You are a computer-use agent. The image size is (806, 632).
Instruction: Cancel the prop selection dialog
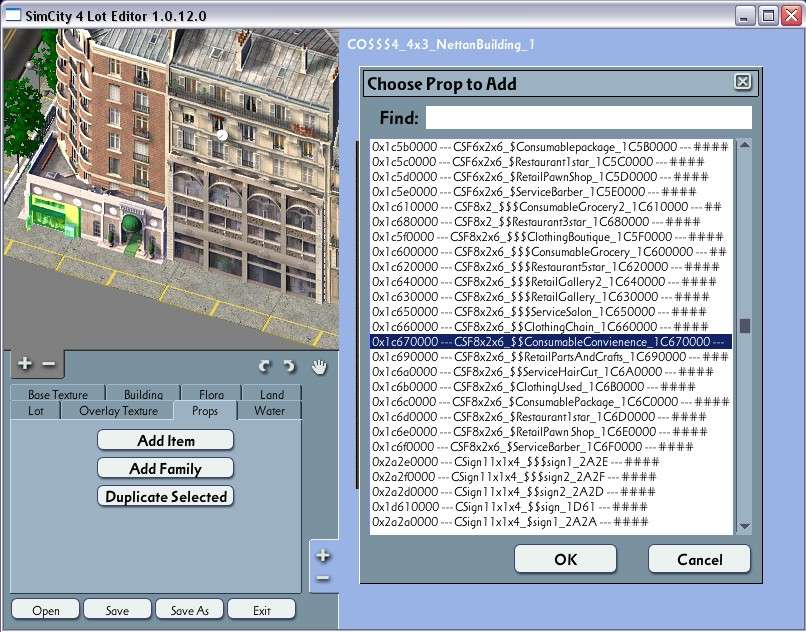700,559
